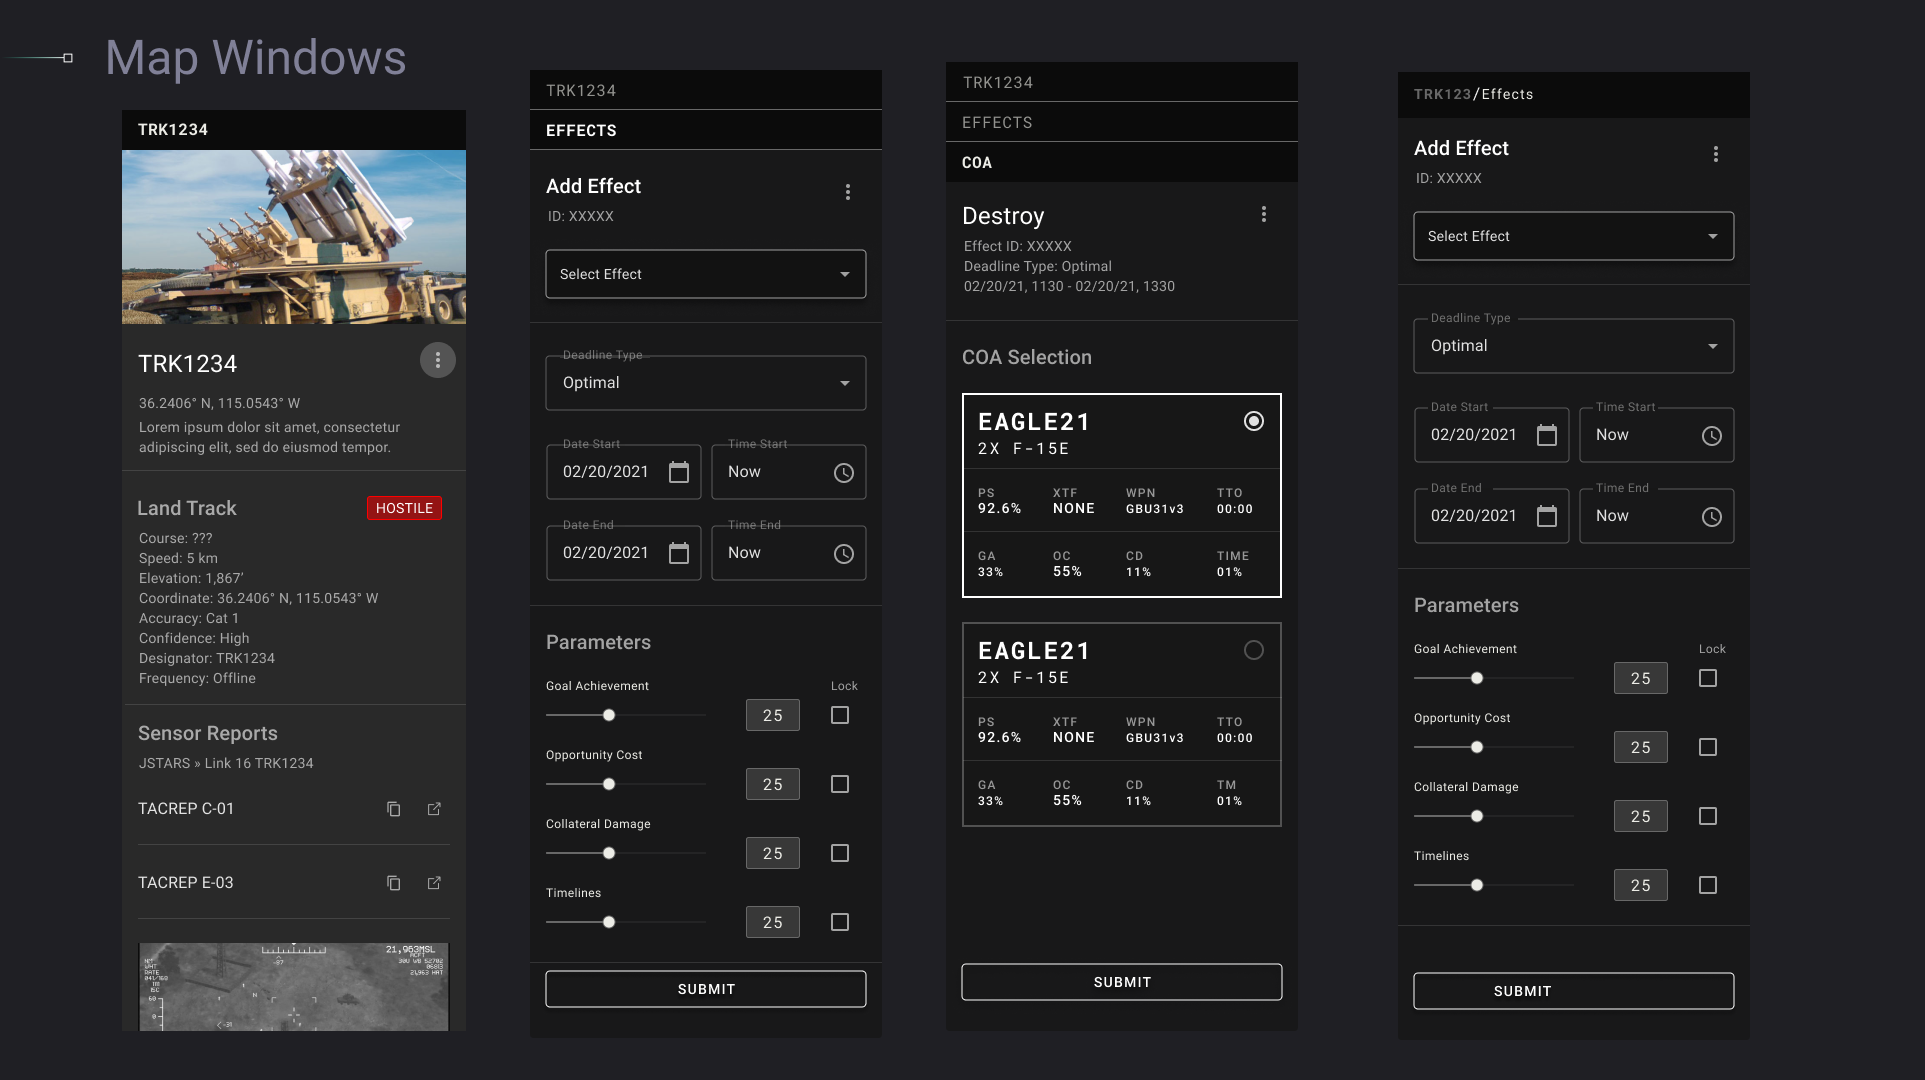
Task: Check the Lock box for Timelines
Action: [839, 922]
